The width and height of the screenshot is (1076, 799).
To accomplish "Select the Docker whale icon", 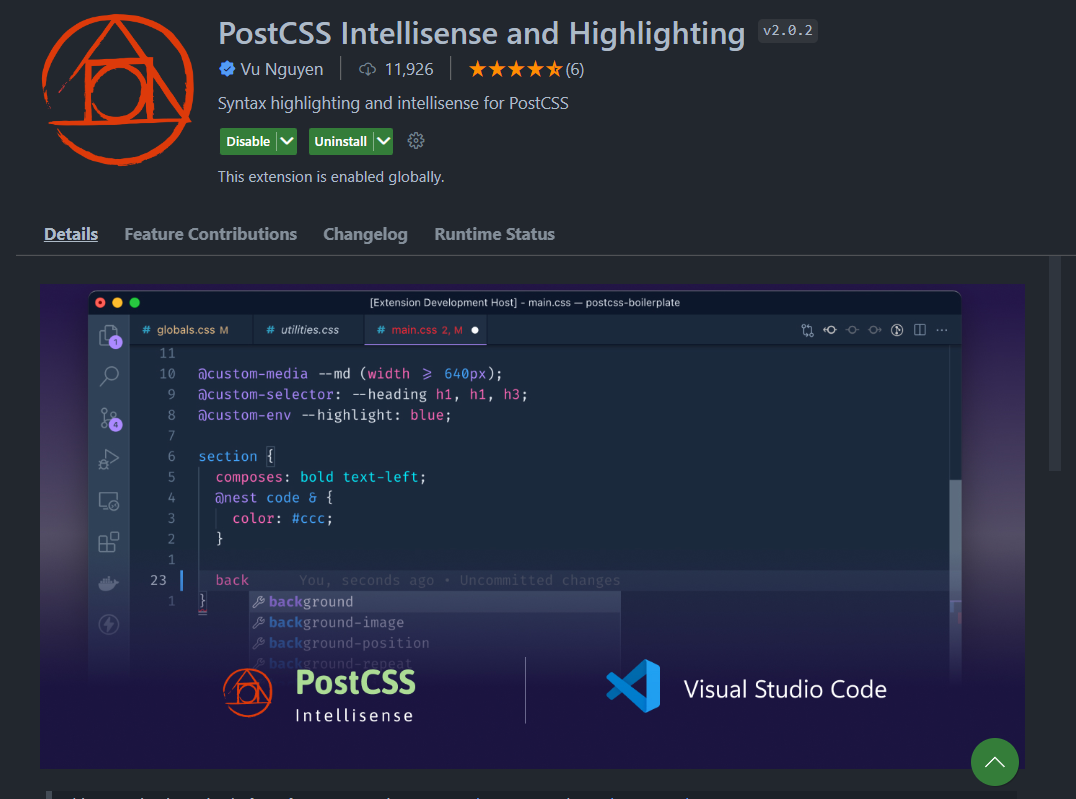I will [x=109, y=583].
